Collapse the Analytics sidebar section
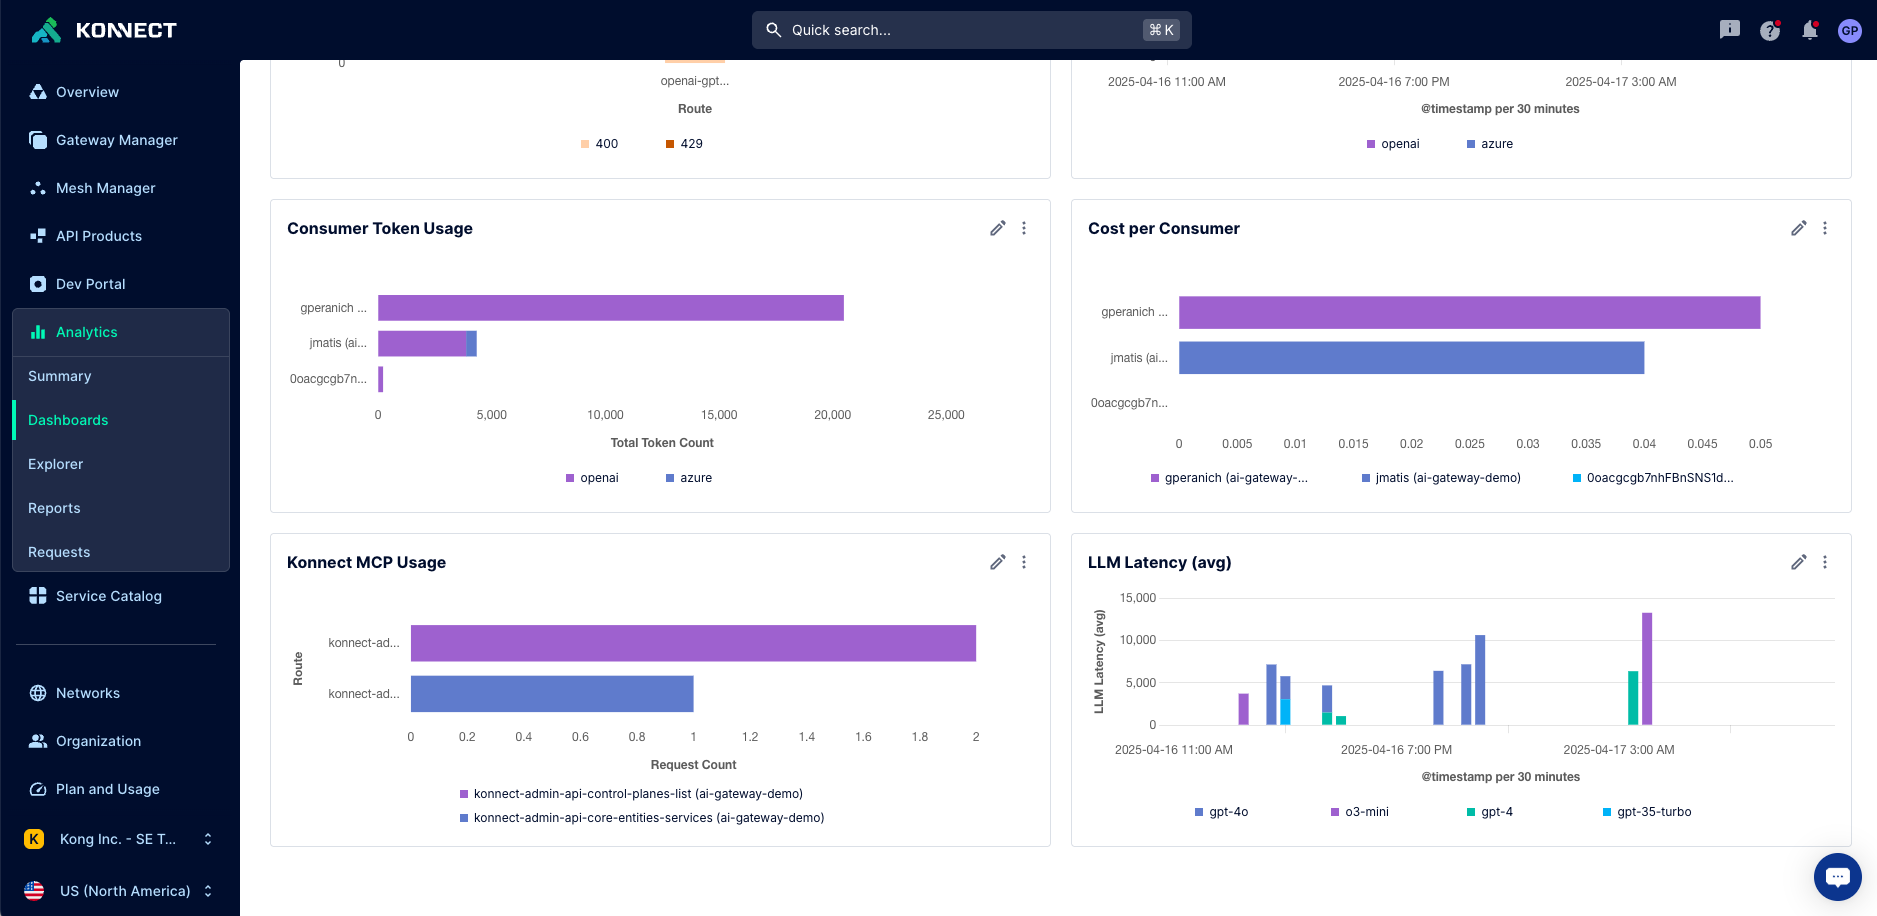This screenshot has width=1877, height=916. (87, 332)
